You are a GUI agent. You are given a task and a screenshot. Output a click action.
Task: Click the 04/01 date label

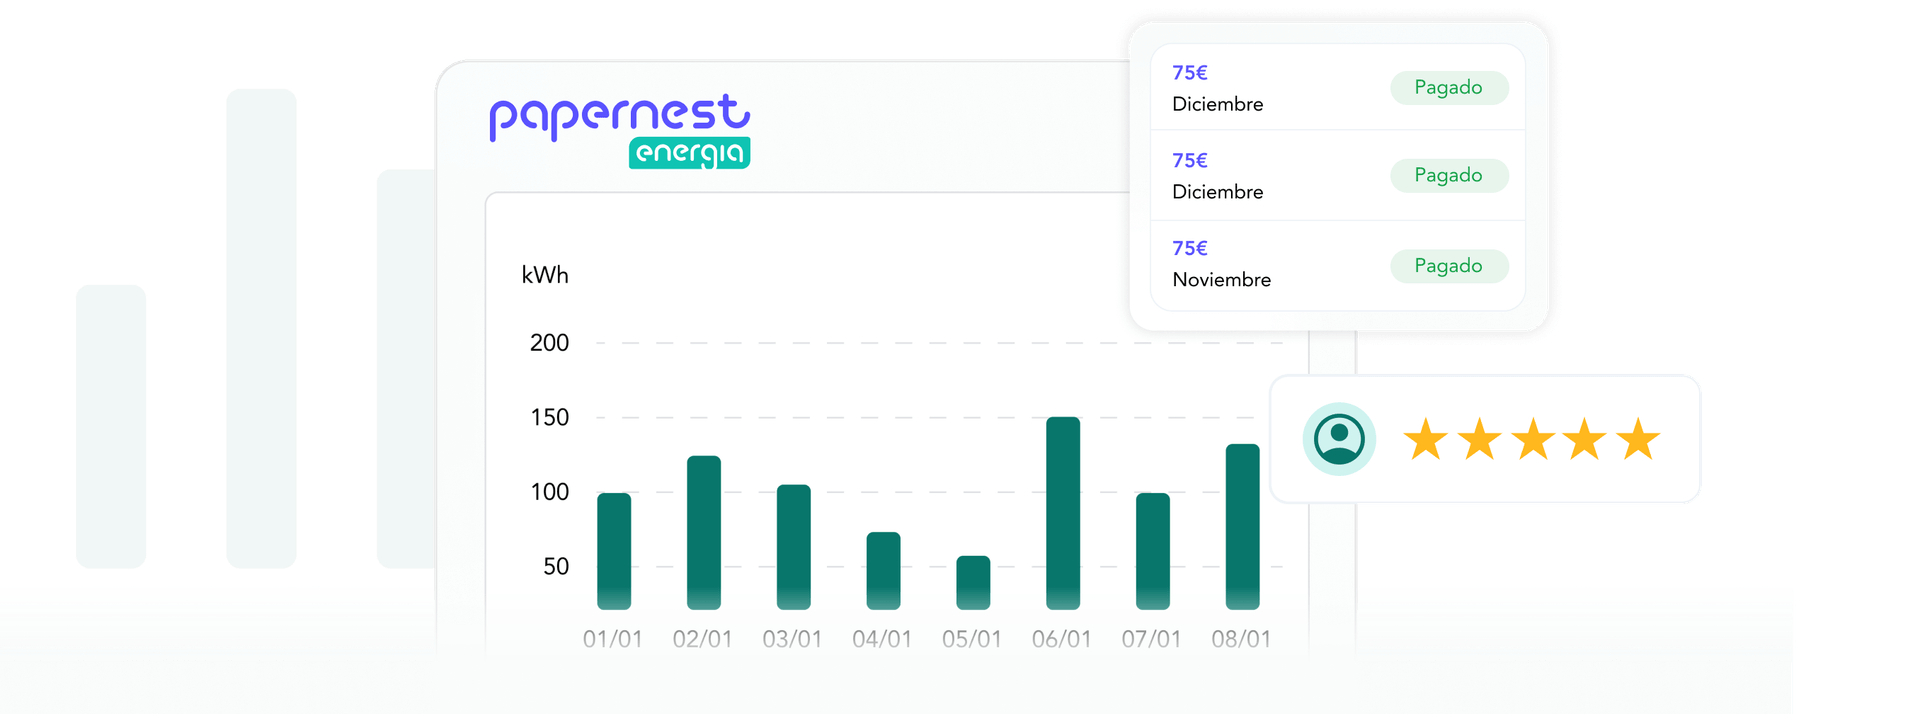click(882, 639)
